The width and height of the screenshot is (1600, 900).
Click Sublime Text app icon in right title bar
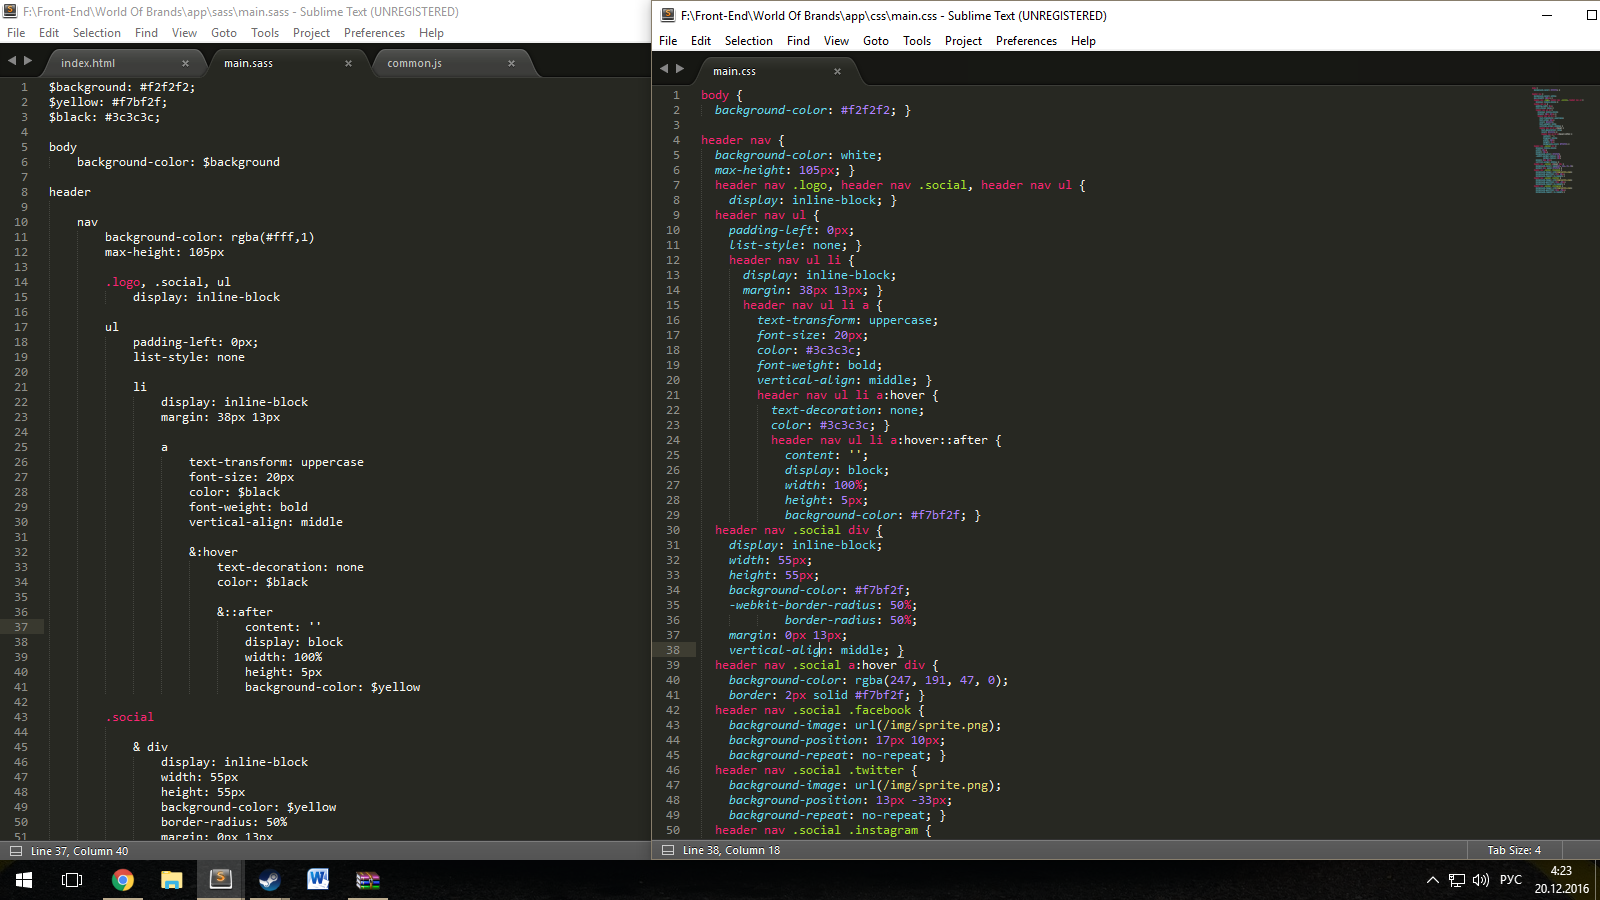668,15
